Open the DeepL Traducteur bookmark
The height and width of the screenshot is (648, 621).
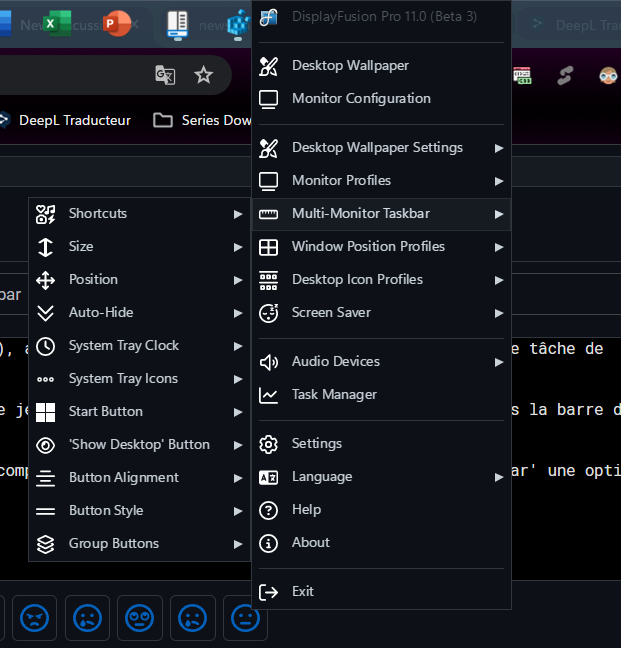click(64, 120)
